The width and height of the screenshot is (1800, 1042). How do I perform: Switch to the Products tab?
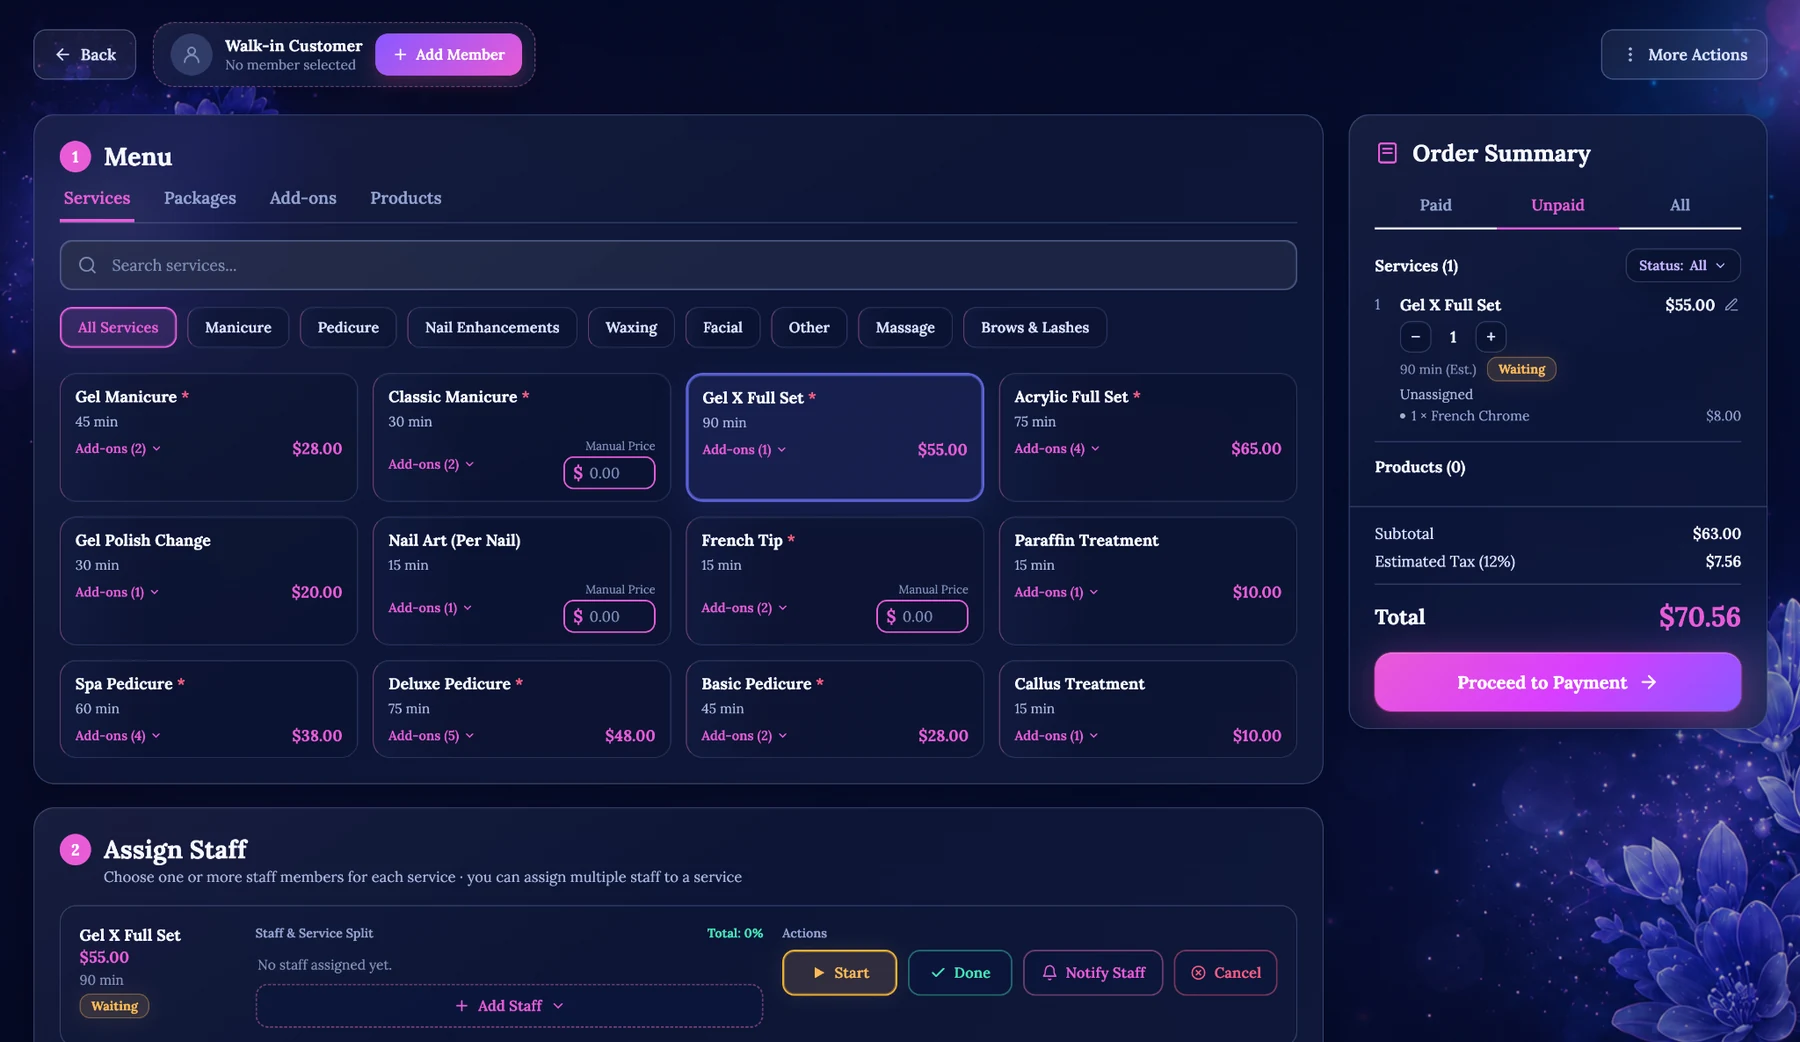pyautogui.click(x=405, y=198)
